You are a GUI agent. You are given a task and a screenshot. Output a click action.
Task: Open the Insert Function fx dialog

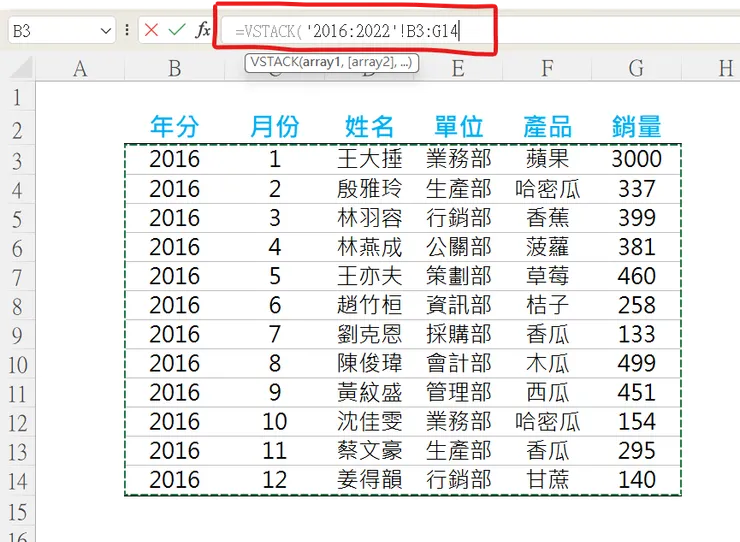pyautogui.click(x=202, y=30)
